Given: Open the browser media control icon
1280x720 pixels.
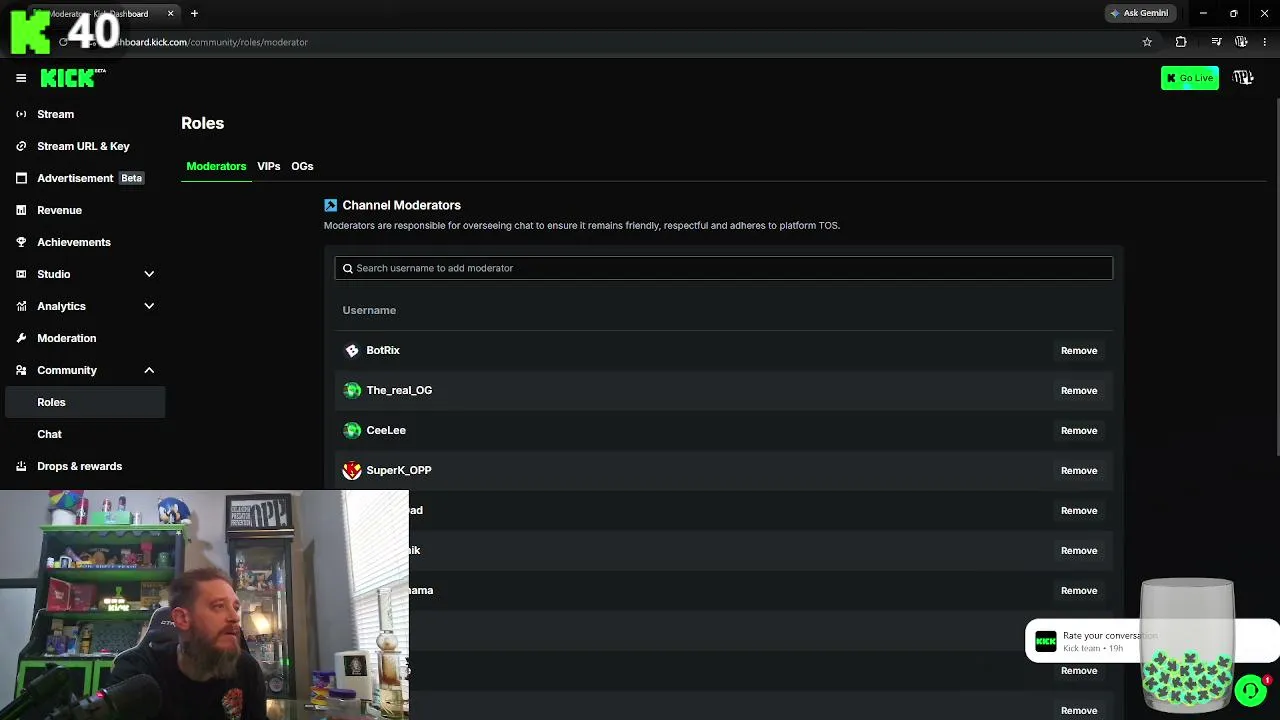Looking at the screenshot, I should point(1216,42).
